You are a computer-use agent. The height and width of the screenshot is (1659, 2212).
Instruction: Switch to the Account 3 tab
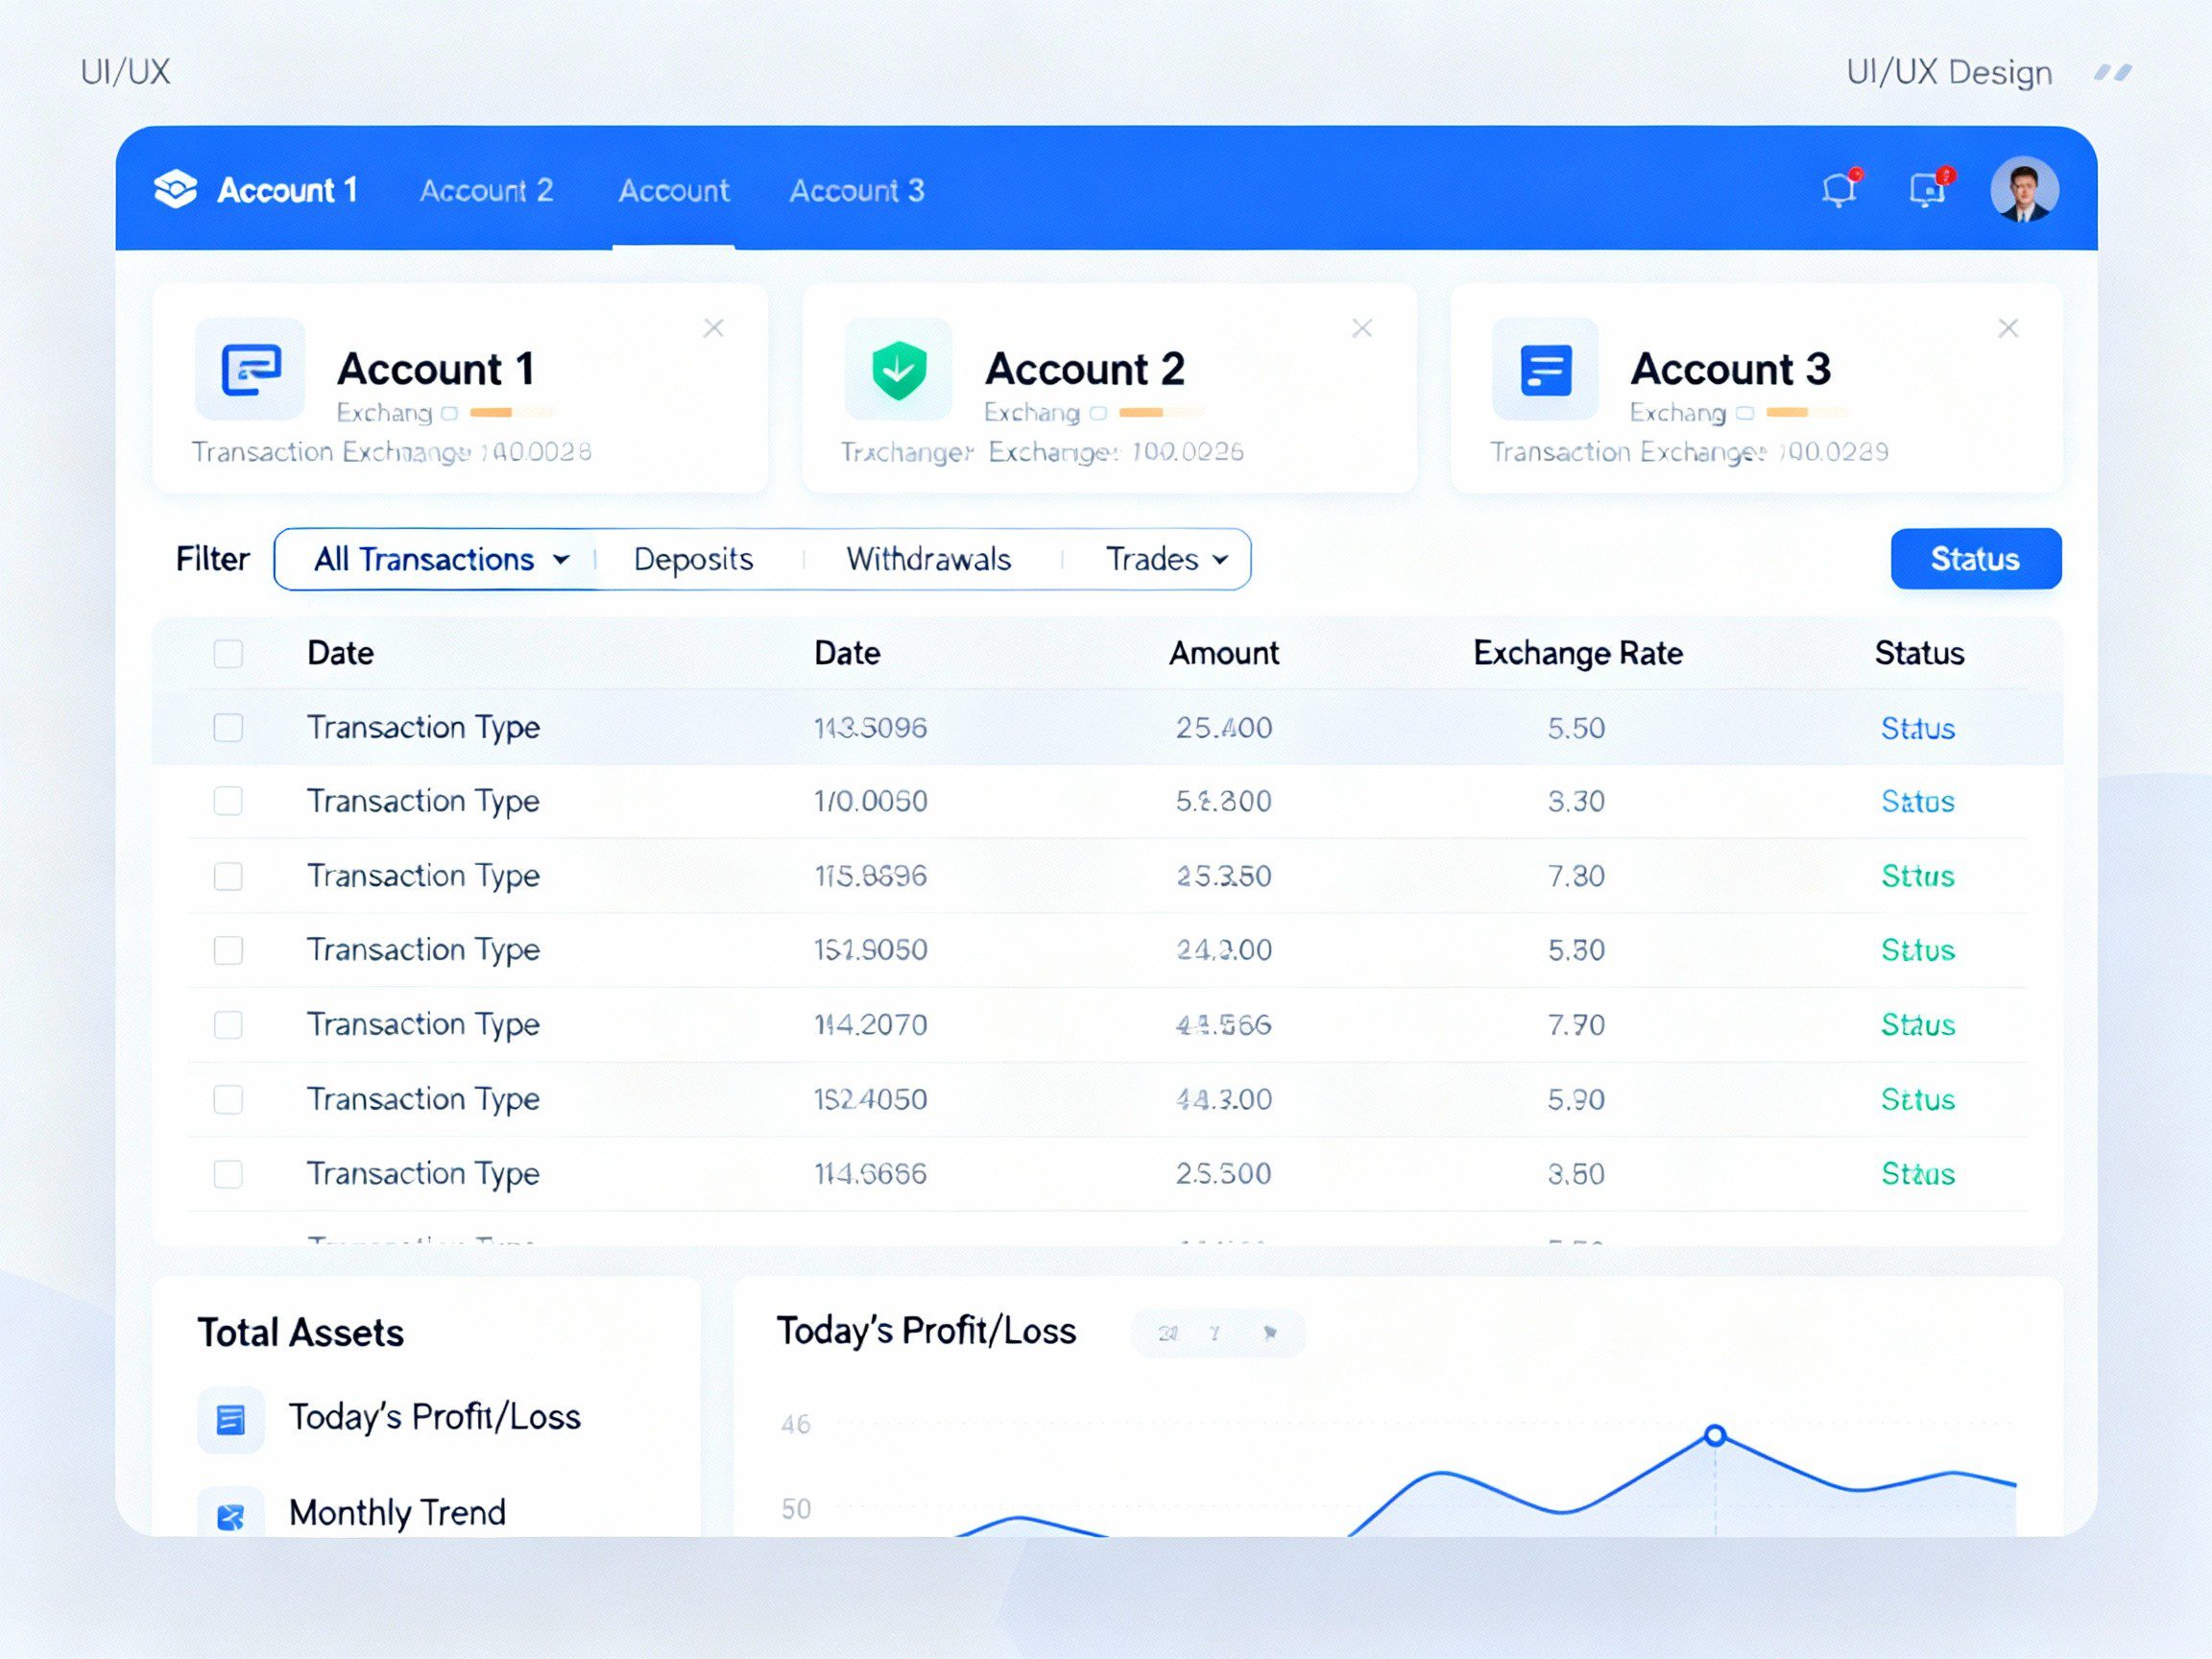click(x=856, y=190)
